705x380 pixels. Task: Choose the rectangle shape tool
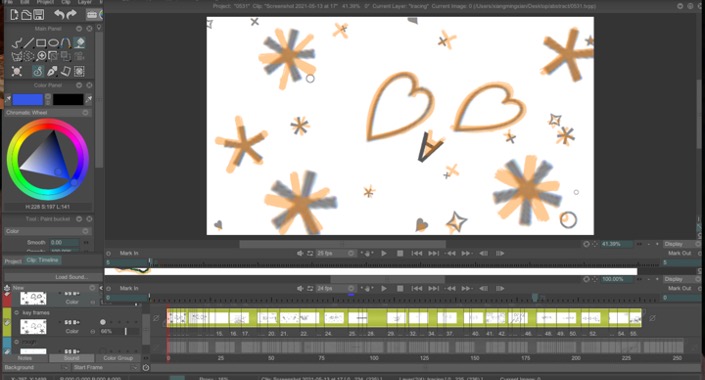tap(41, 43)
